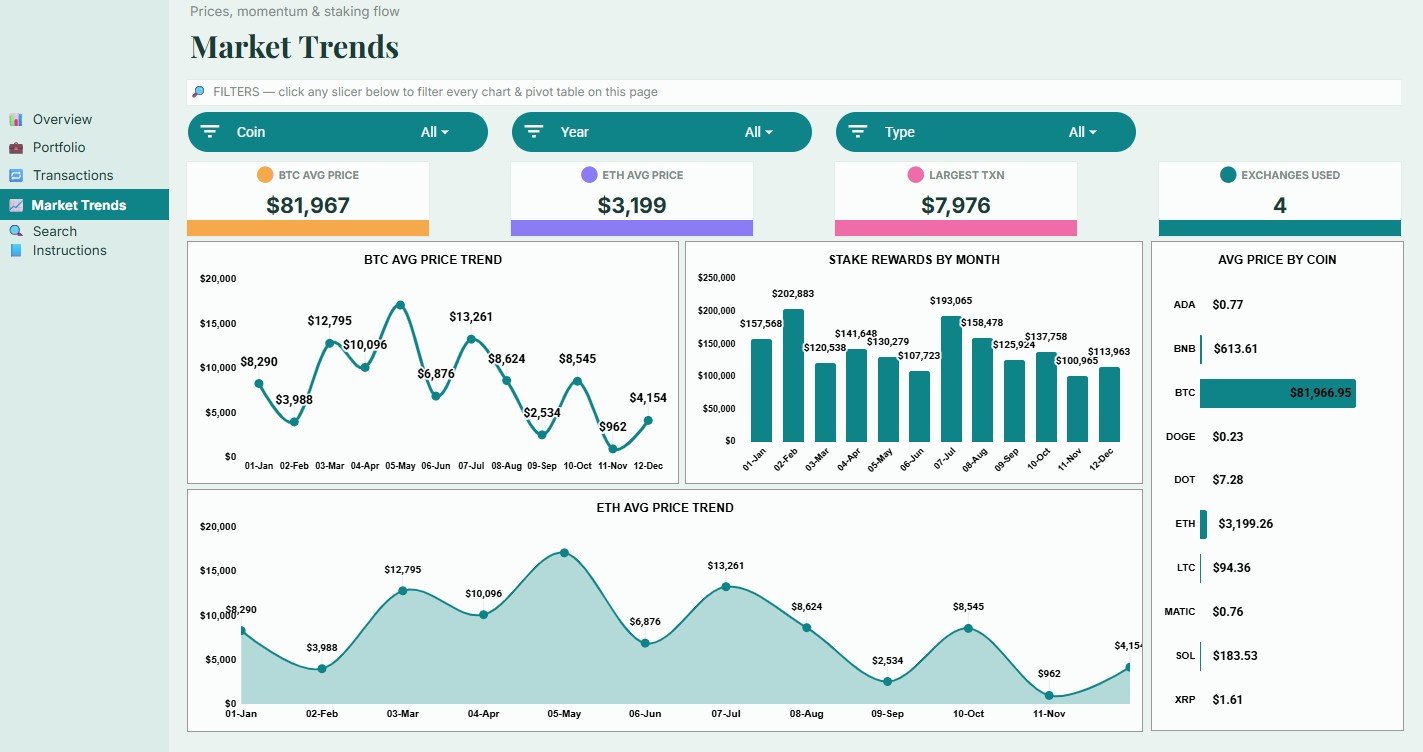Click the Search magnifier icon in sidebar
The height and width of the screenshot is (752, 1423).
coord(16,231)
